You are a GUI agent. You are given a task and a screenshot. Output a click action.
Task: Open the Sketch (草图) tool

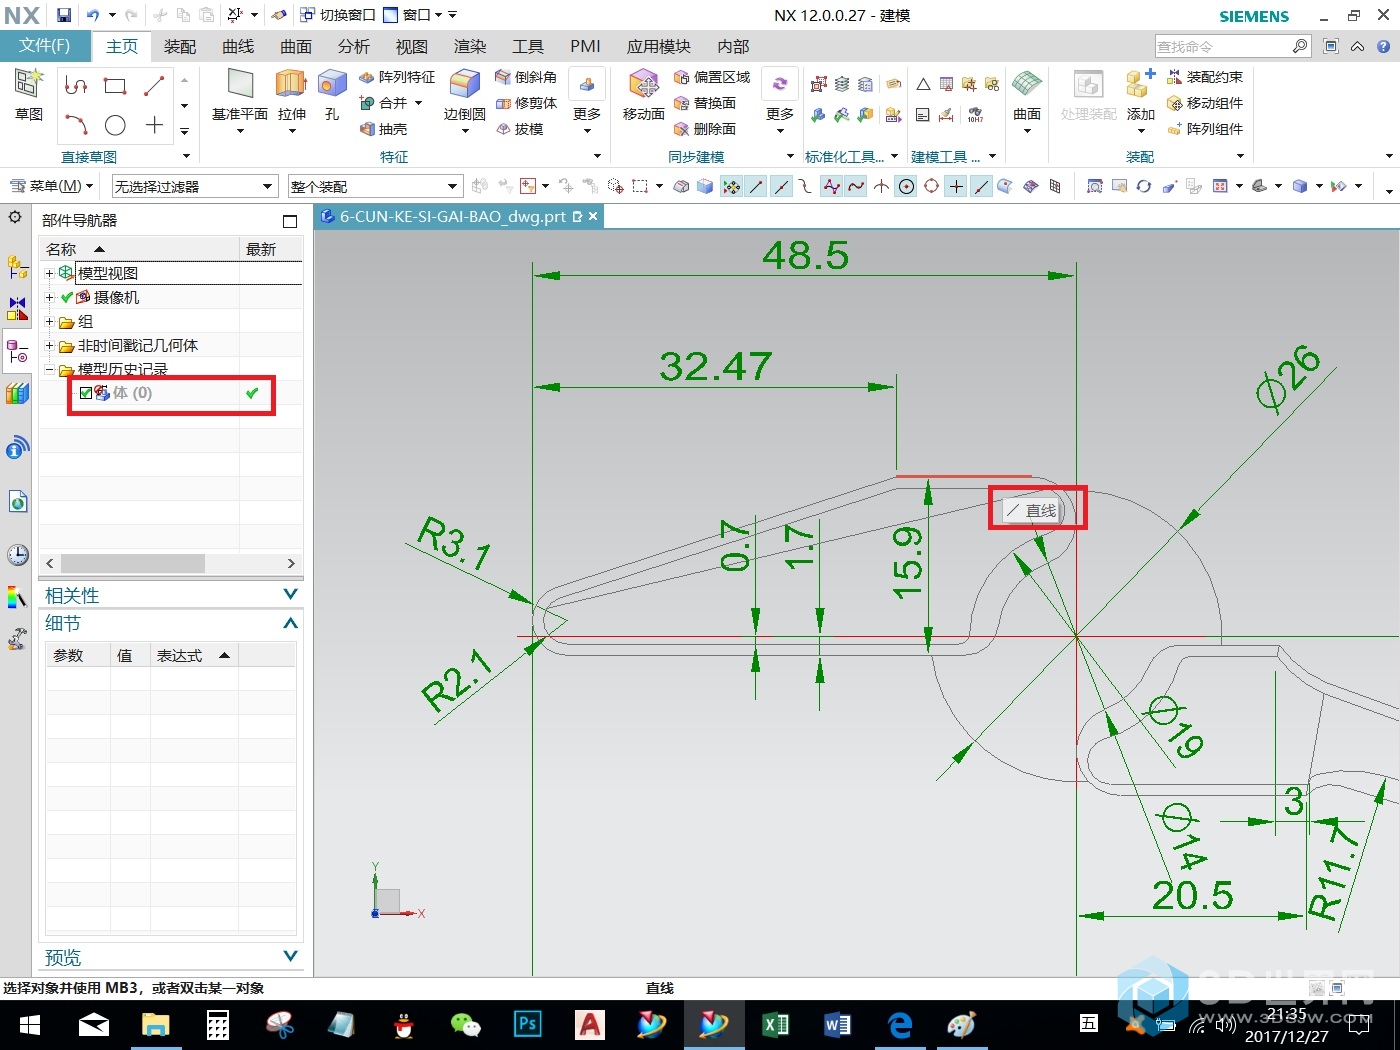(28, 94)
